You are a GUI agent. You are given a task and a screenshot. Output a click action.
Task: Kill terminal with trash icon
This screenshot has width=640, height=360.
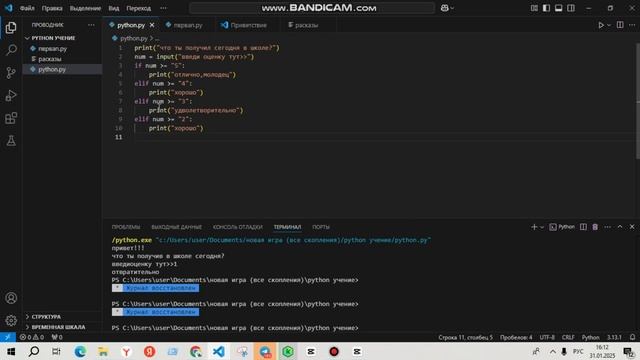tap(595, 227)
